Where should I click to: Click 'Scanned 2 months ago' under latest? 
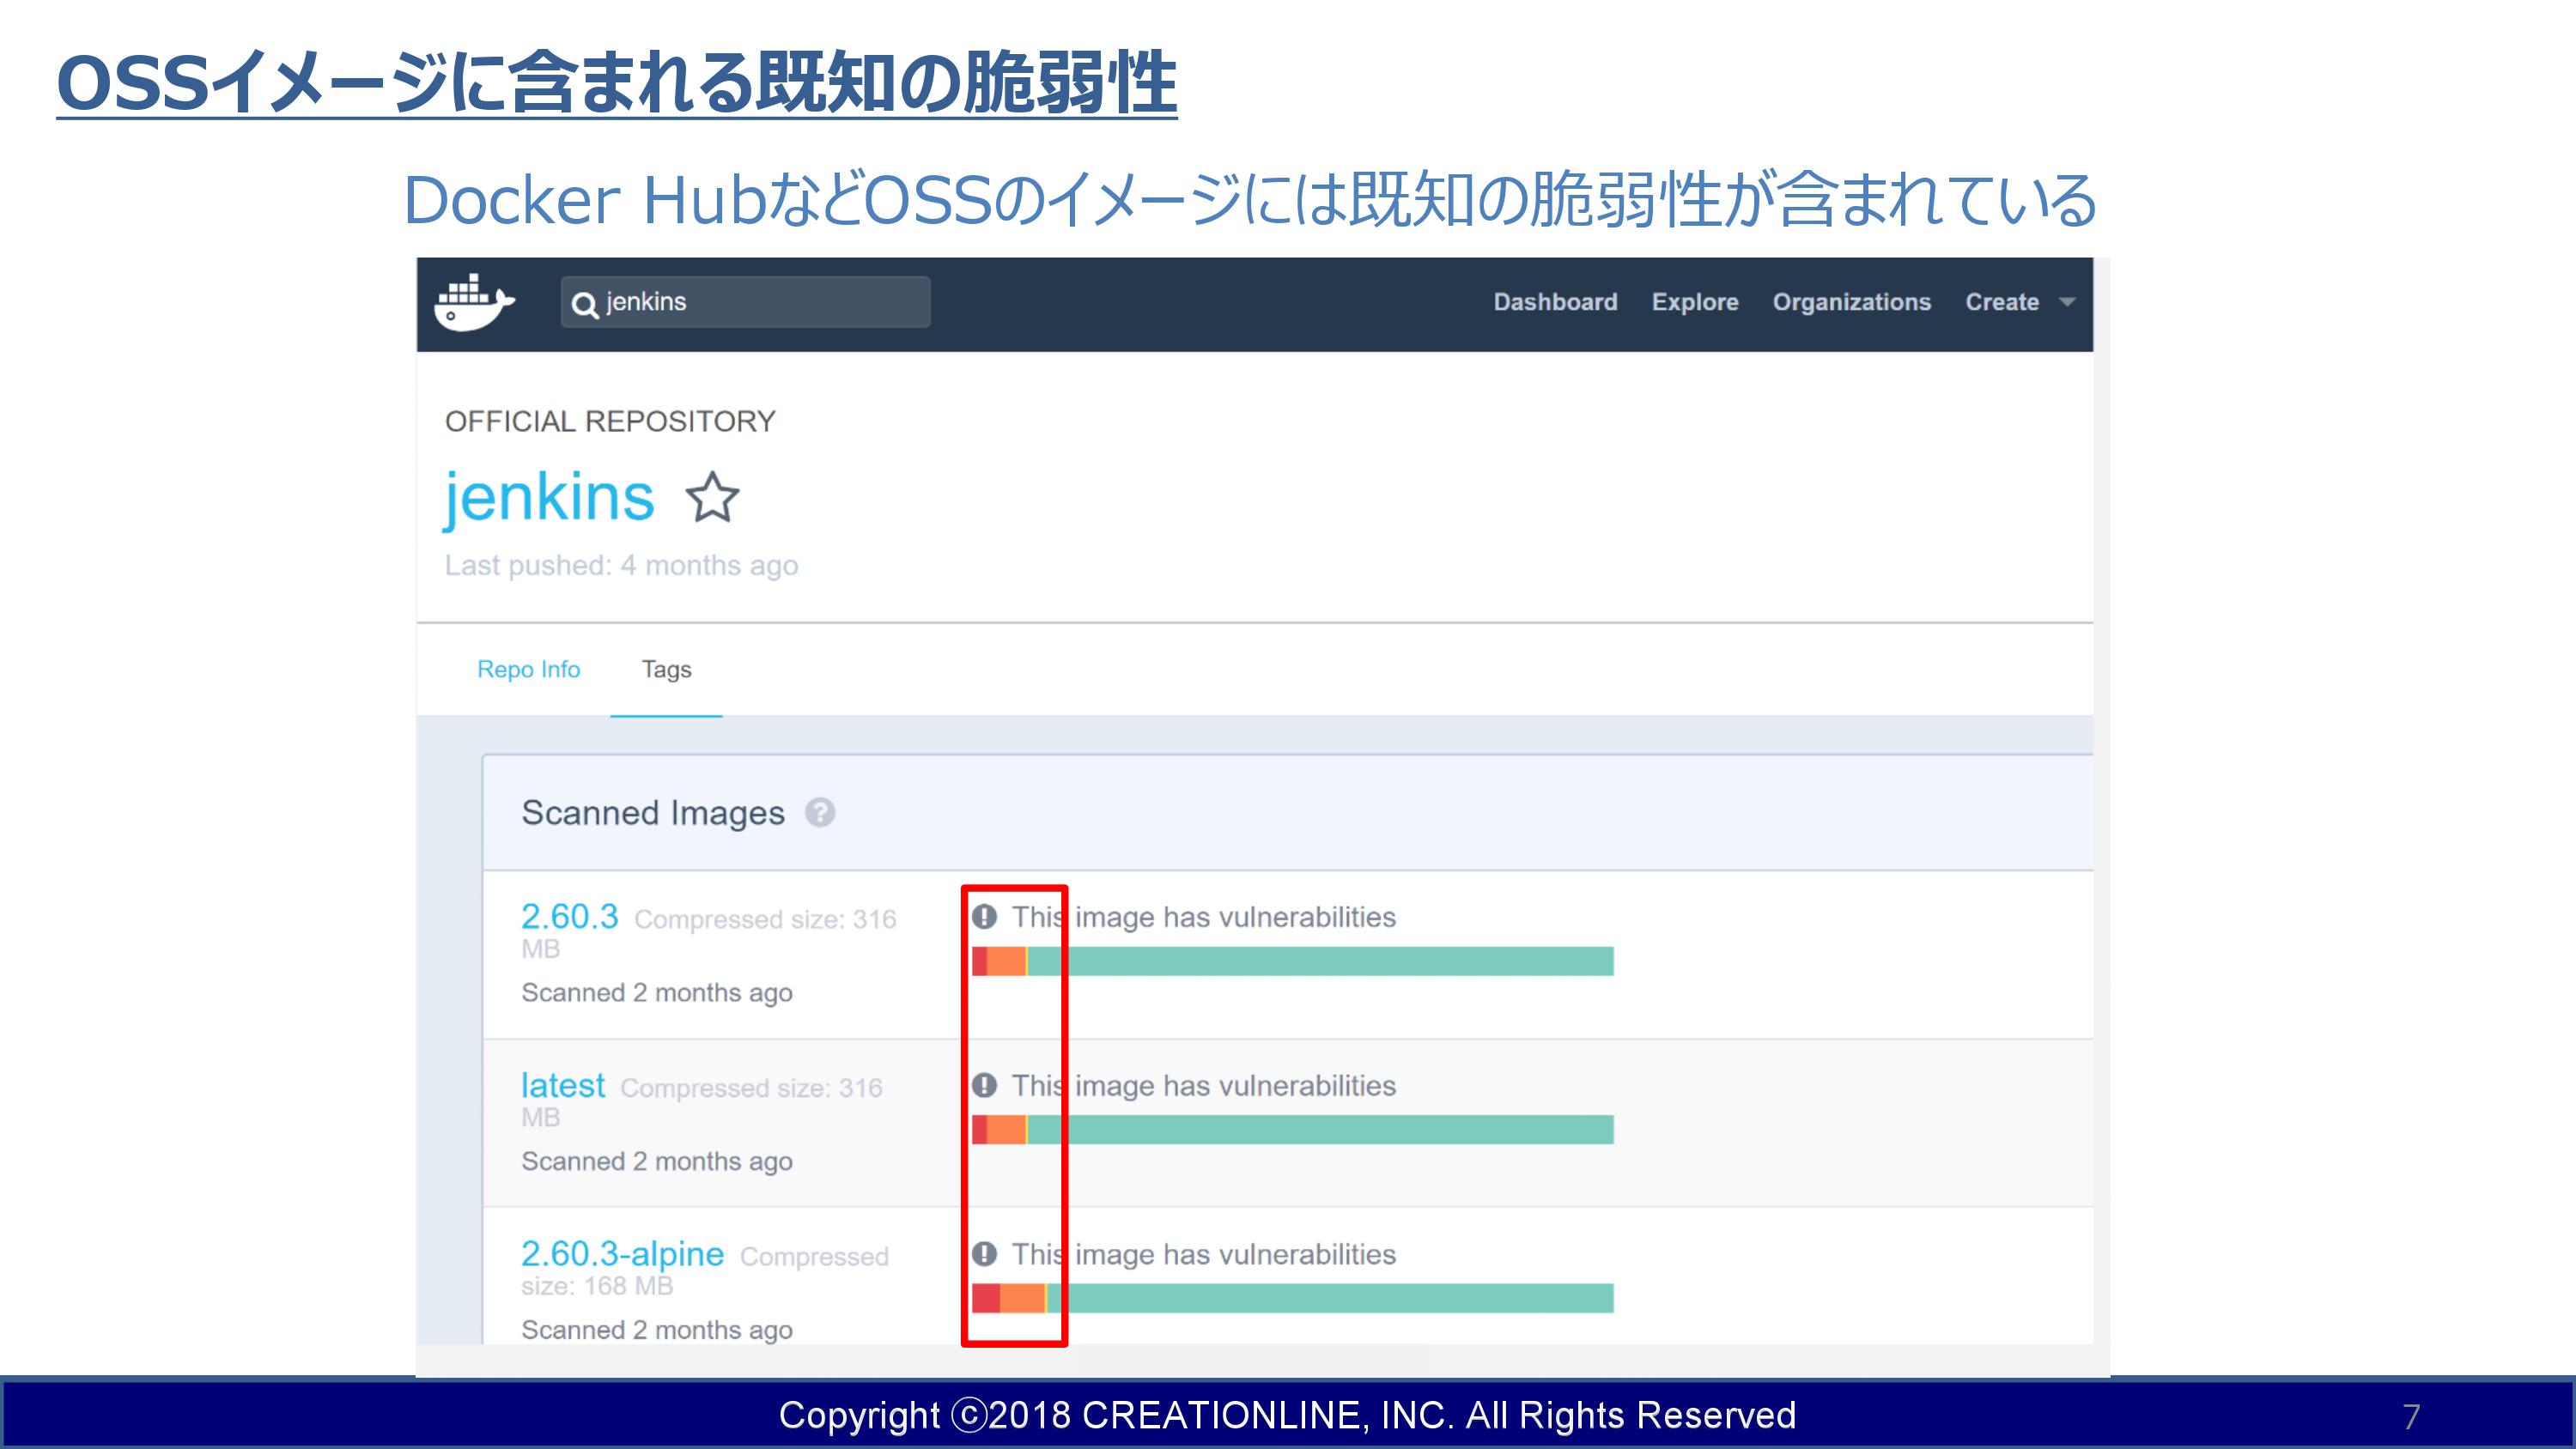pyautogui.click(x=657, y=1161)
